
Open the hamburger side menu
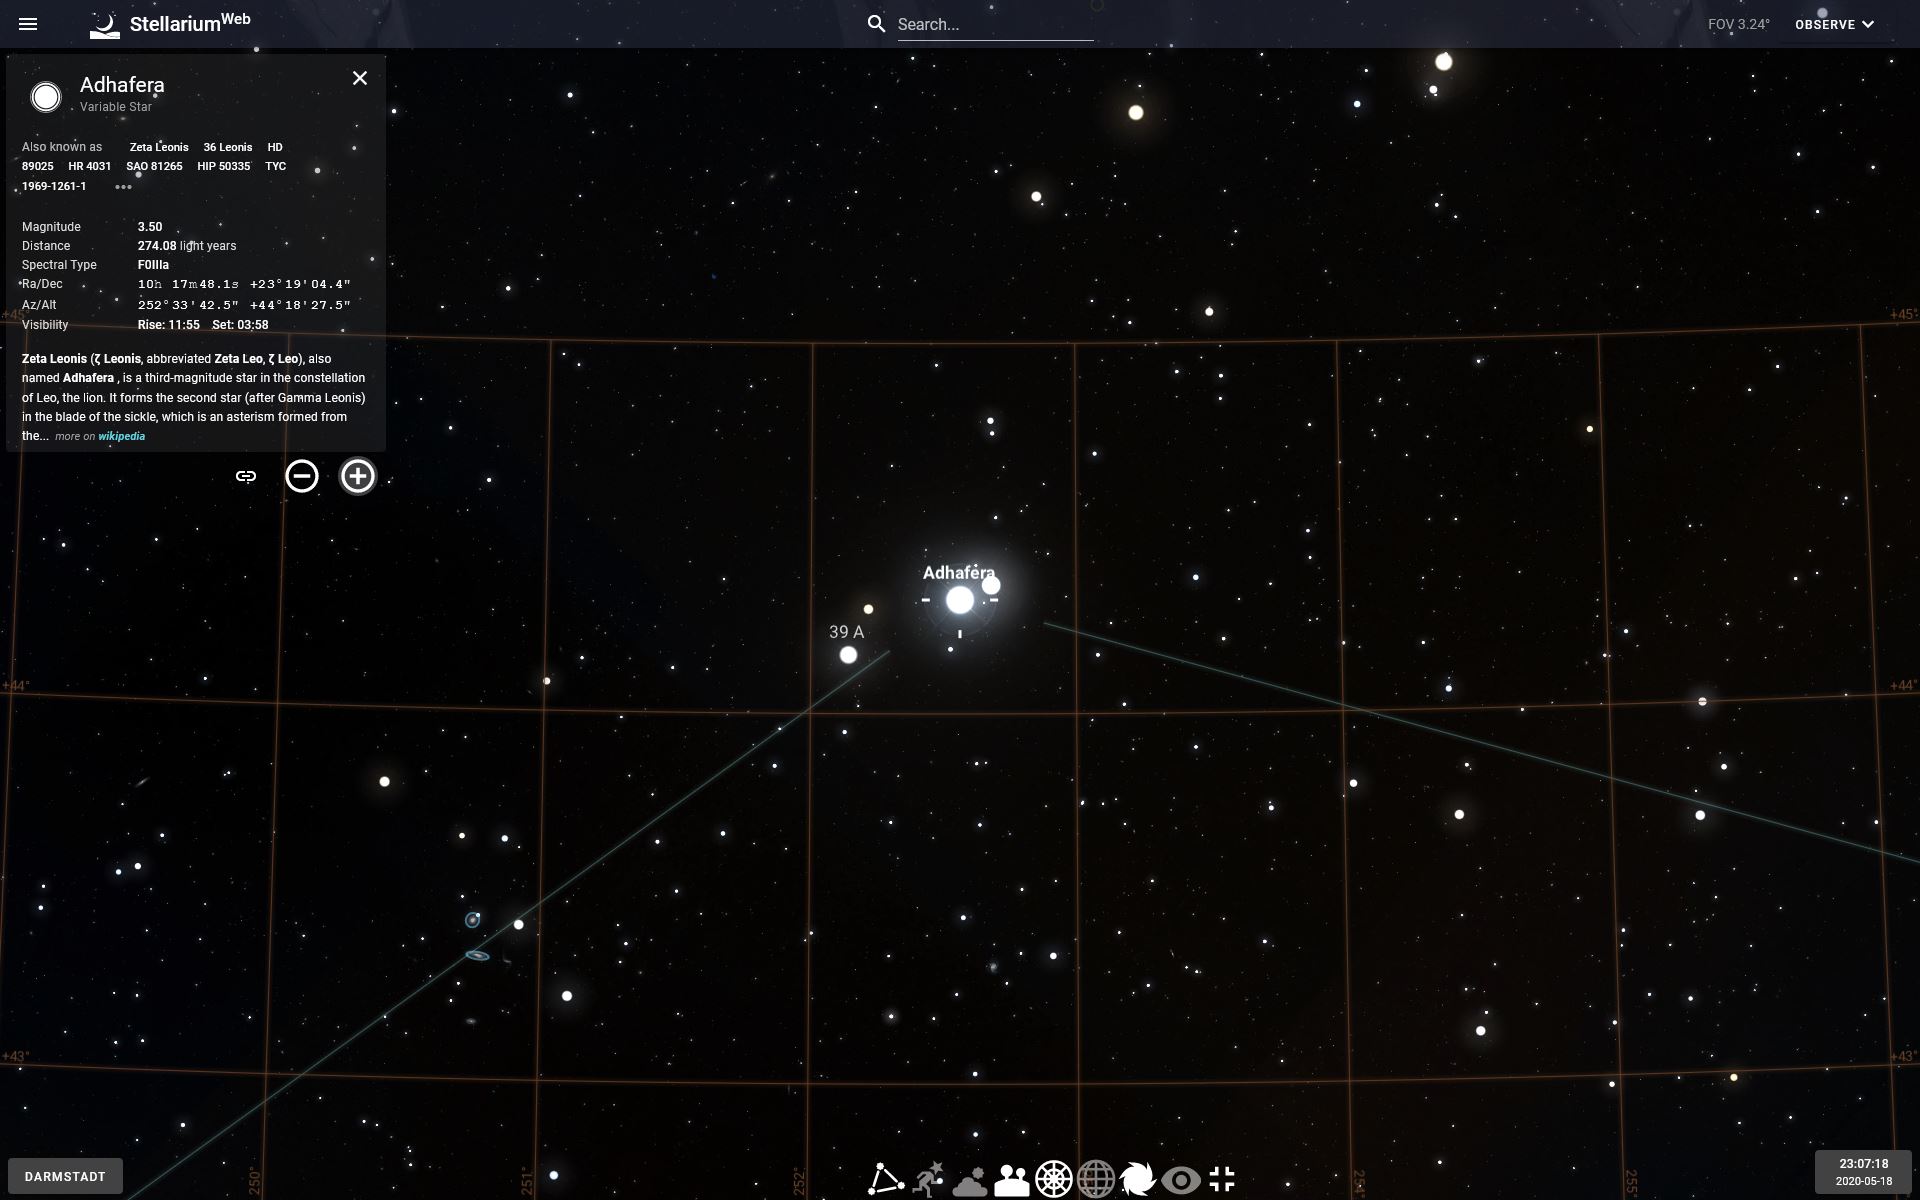[28, 24]
